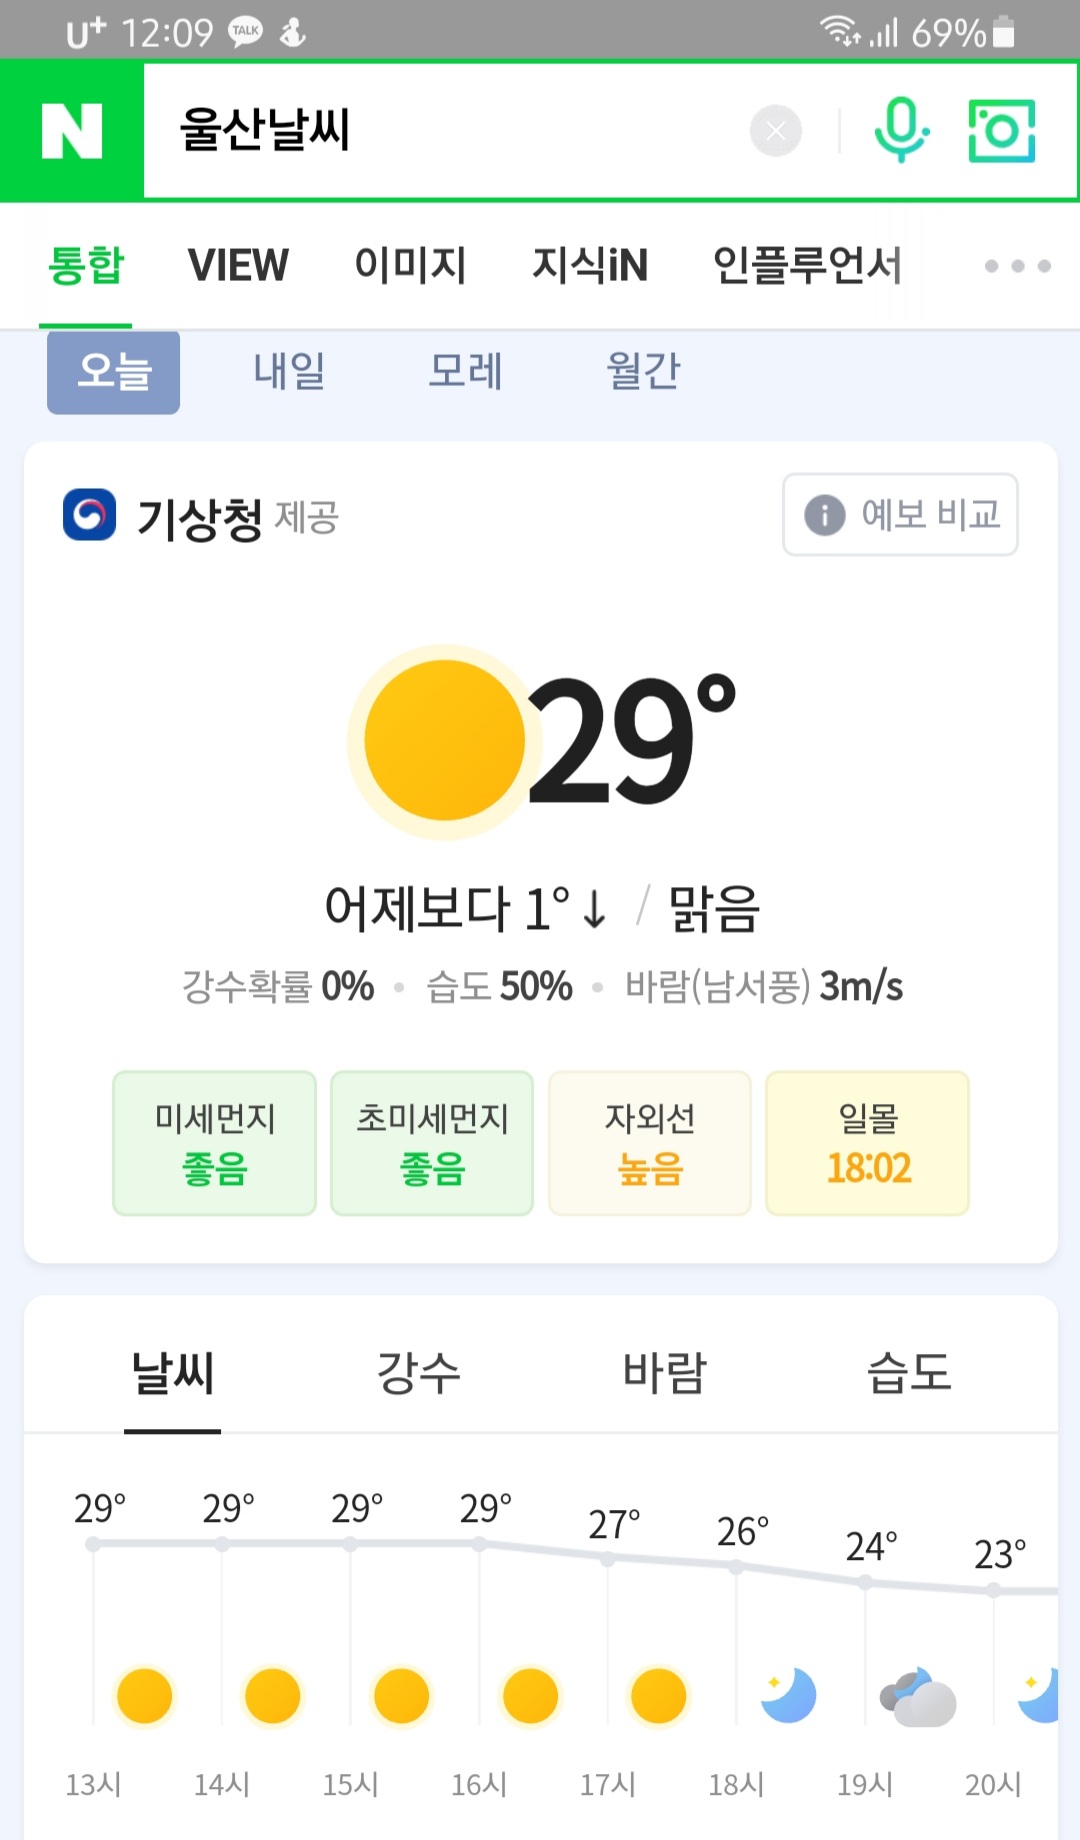Open Smart Lens camera search icon
This screenshot has height=1840, width=1080.
pos(1001,131)
